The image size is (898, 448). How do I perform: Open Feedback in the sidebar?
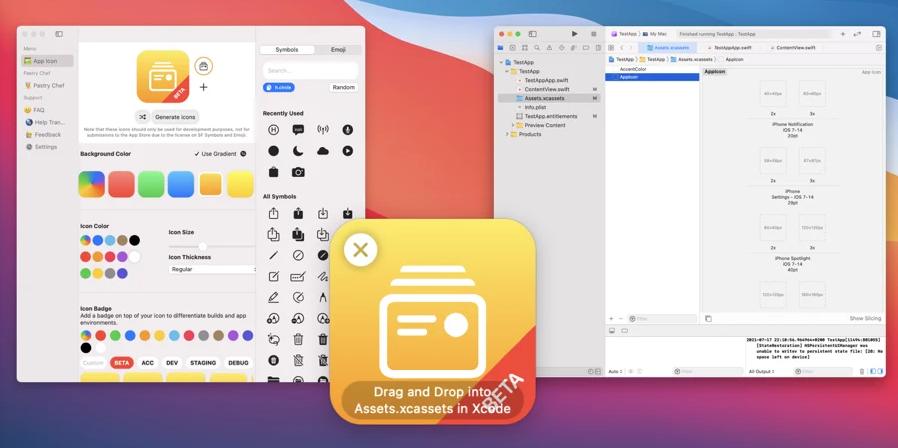click(43, 135)
